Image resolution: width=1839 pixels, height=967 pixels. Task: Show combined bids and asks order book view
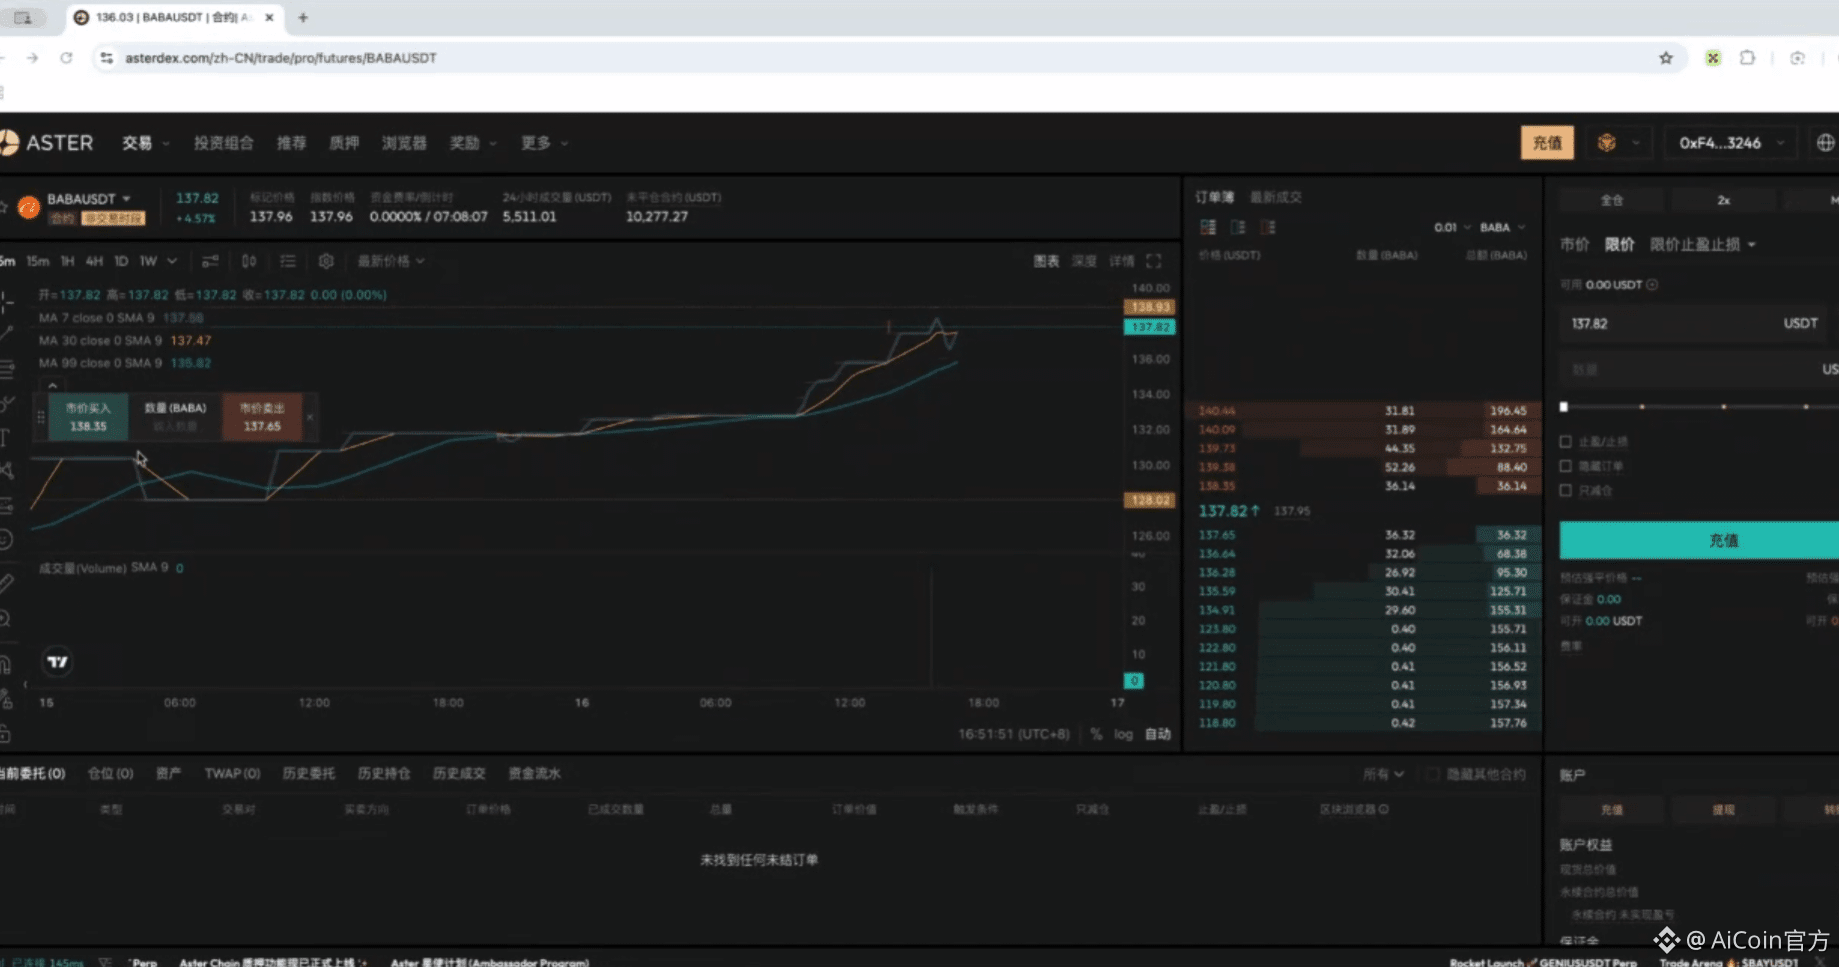(1208, 227)
